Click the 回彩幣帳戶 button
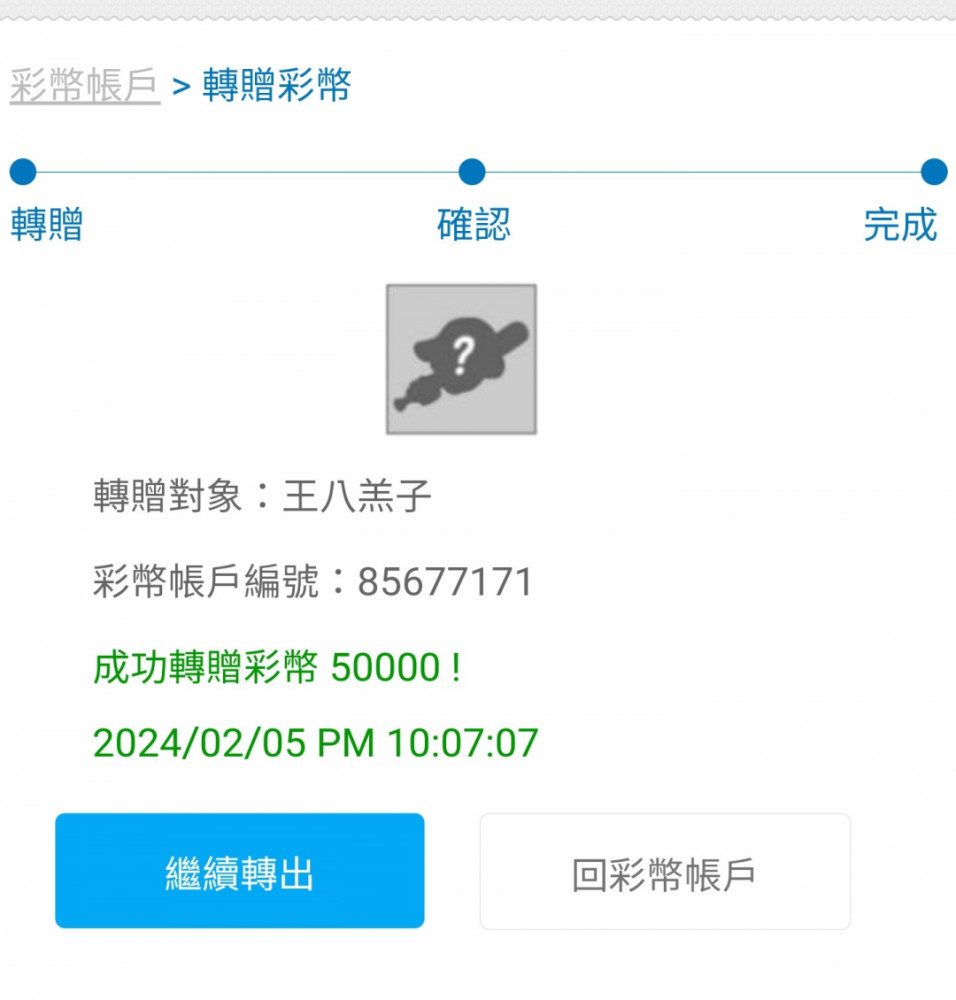The image size is (956, 1000). pos(665,871)
